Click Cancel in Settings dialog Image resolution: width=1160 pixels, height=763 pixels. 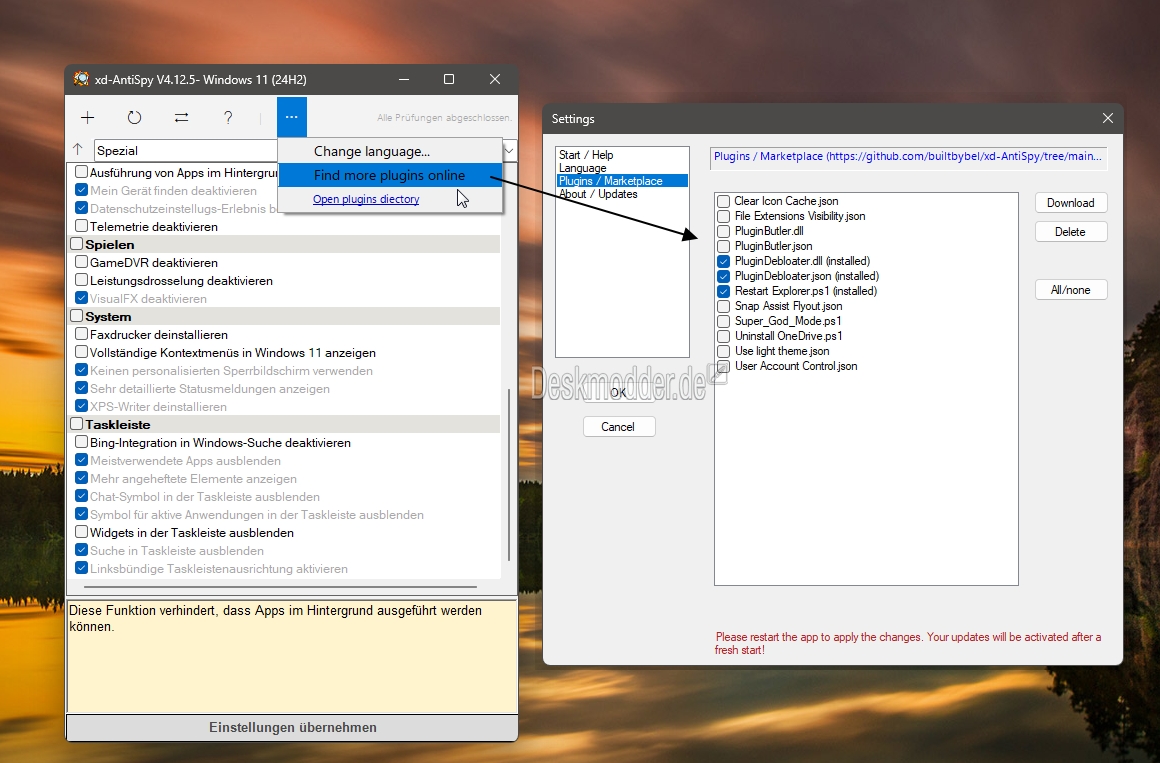(x=618, y=427)
